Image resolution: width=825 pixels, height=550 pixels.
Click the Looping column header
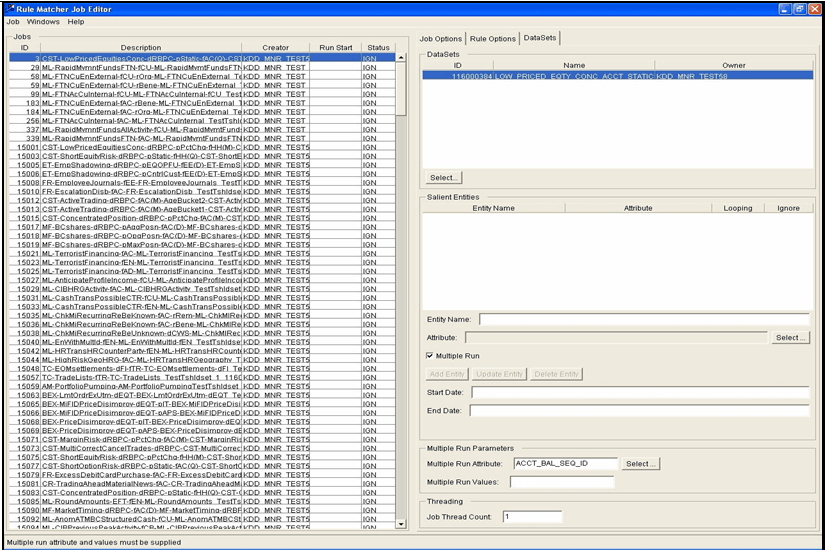738,208
